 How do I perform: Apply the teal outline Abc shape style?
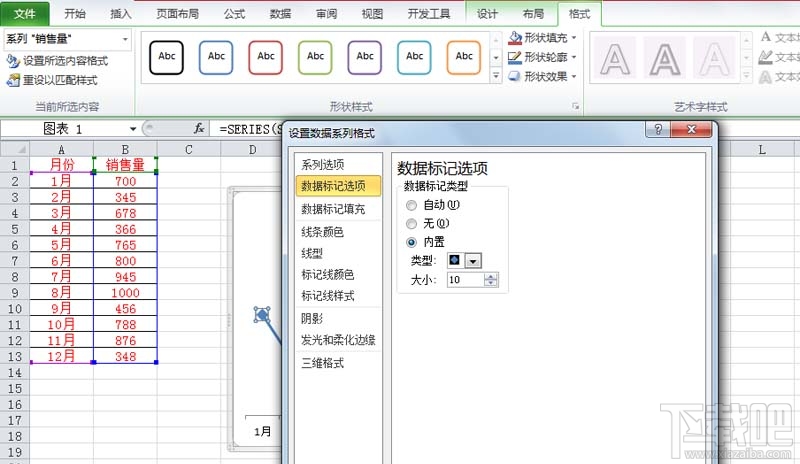[x=414, y=57]
